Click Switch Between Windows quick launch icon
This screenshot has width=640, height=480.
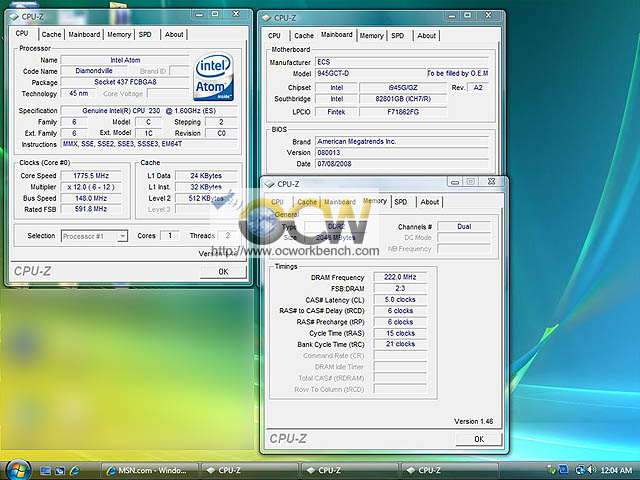tap(60, 471)
